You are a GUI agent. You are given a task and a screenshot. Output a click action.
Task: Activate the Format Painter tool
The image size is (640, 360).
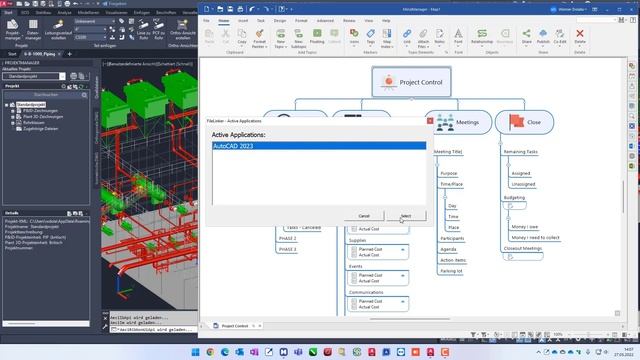pyautogui.click(x=259, y=38)
